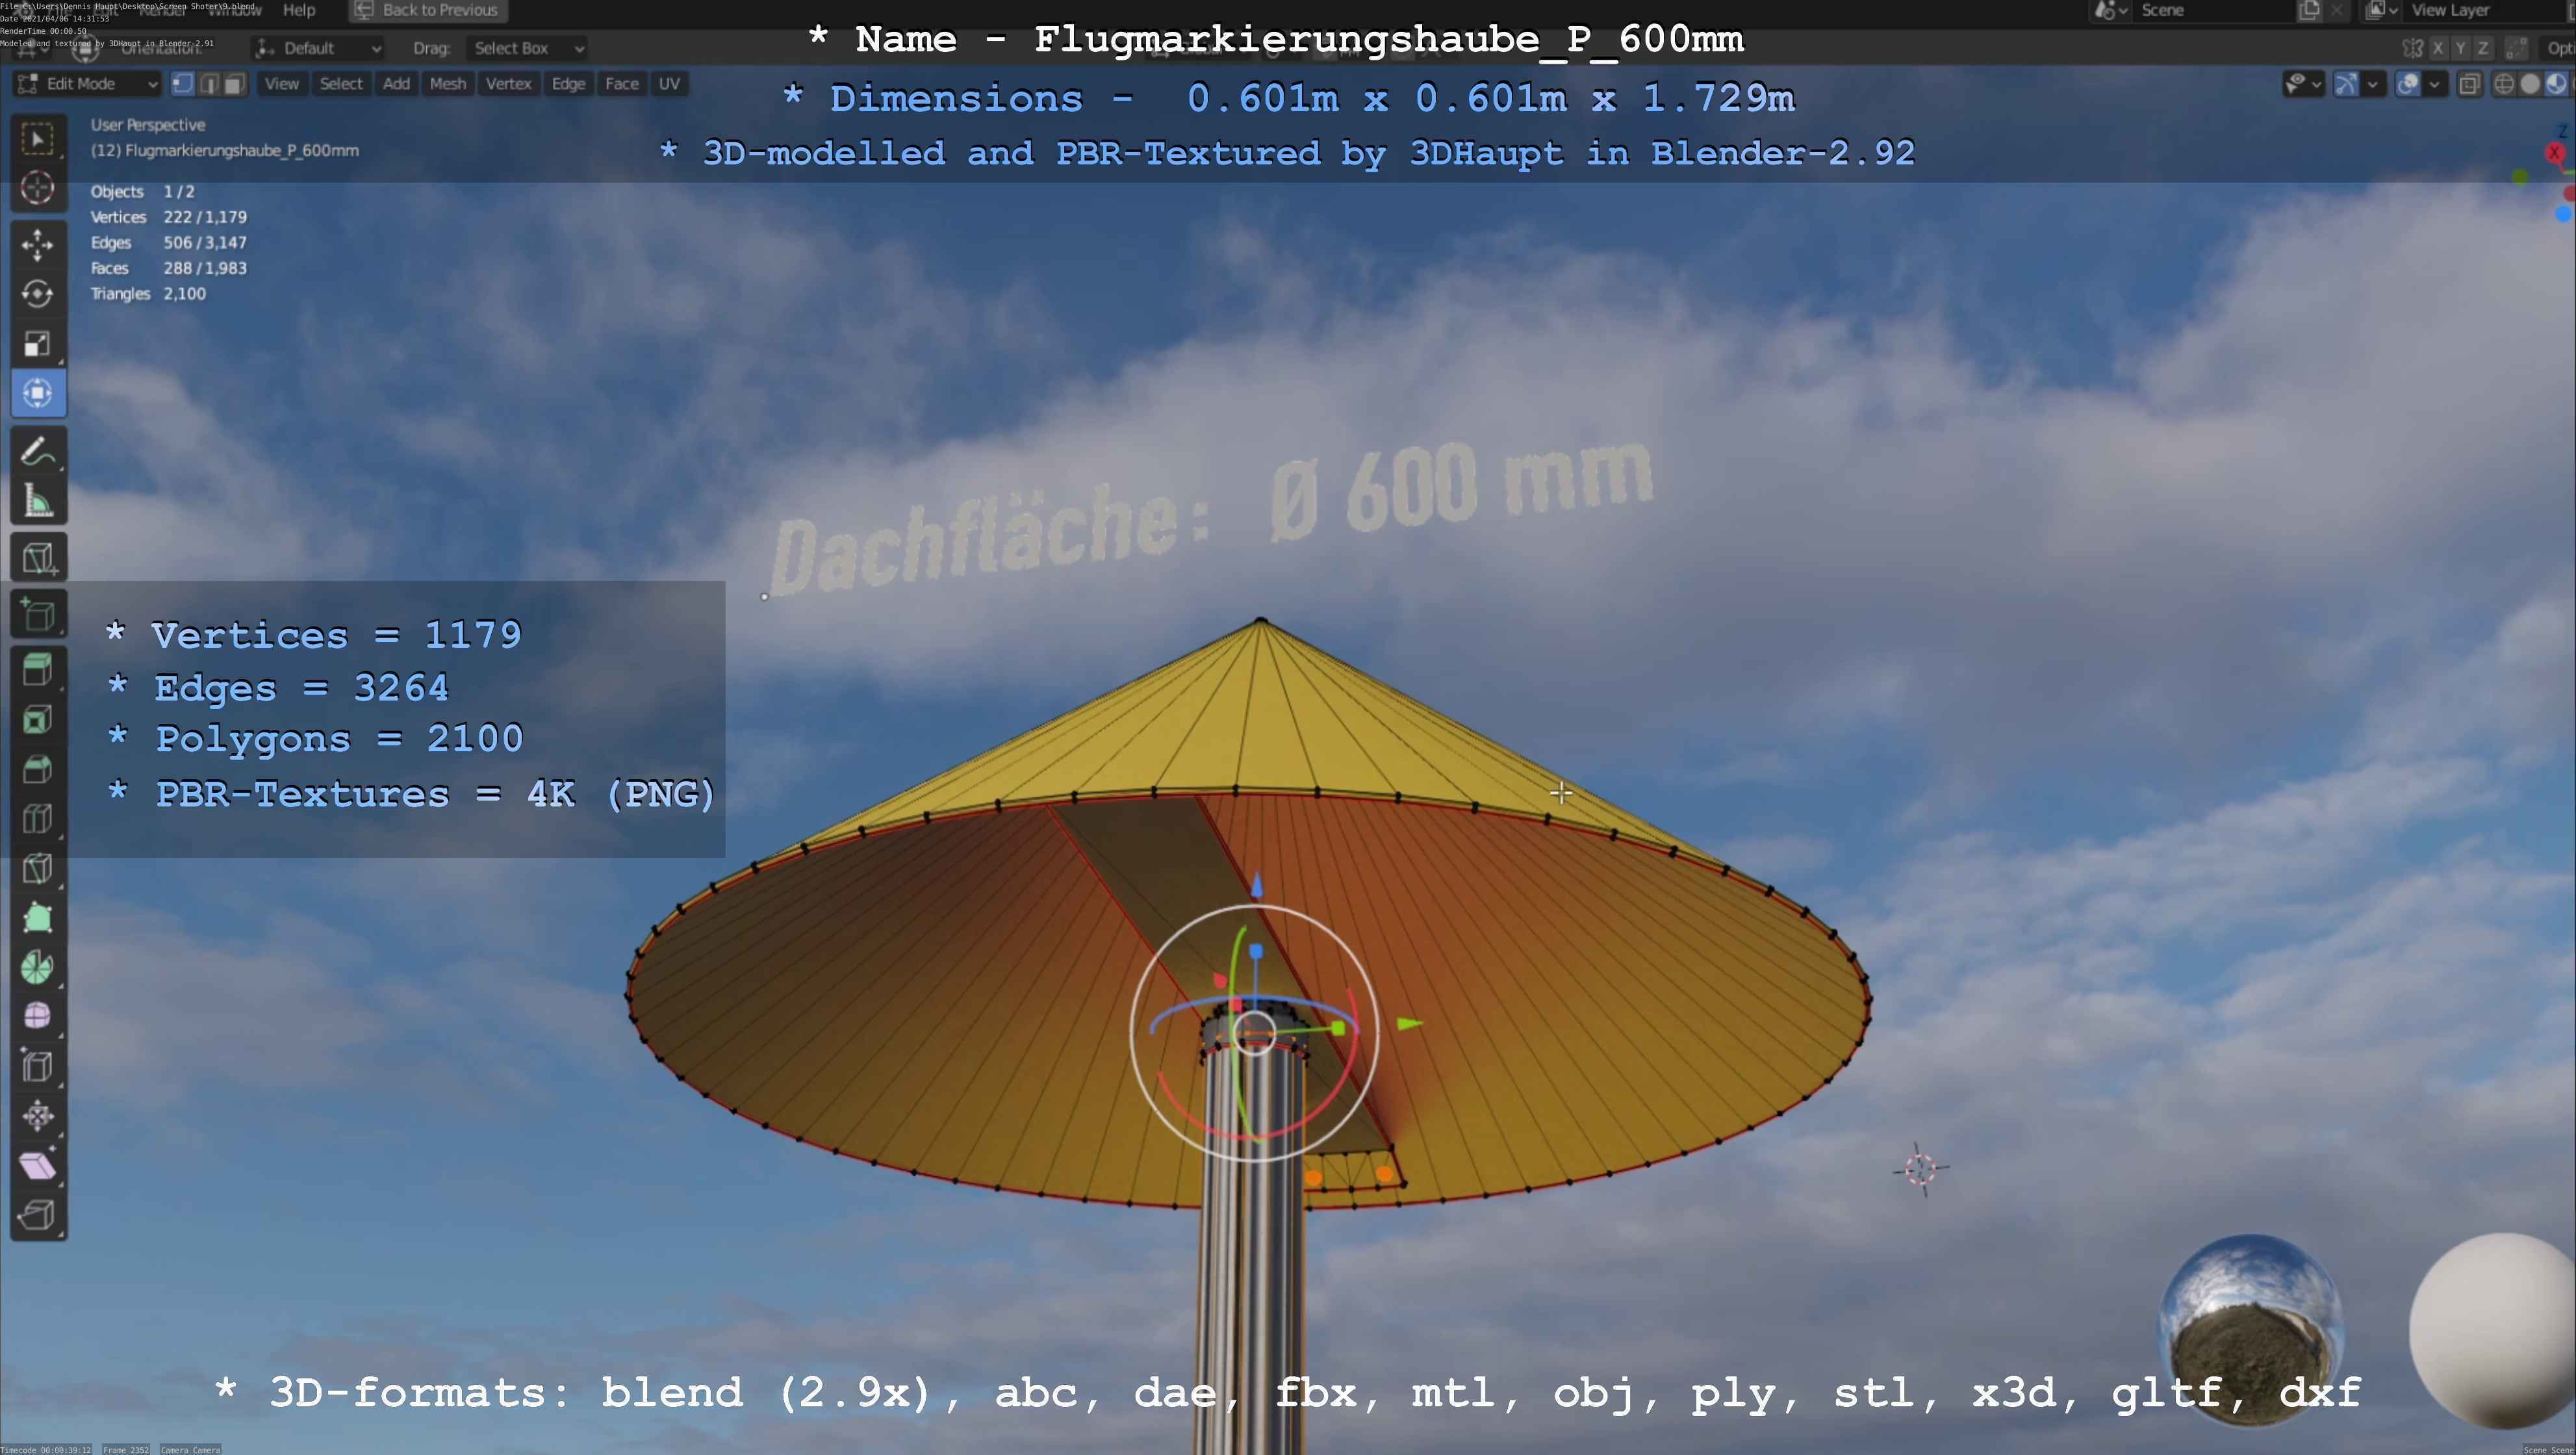Toggle Y axis mirror
Image resolution: width=2576 pixels, height=1455 pixels.
2460,48
